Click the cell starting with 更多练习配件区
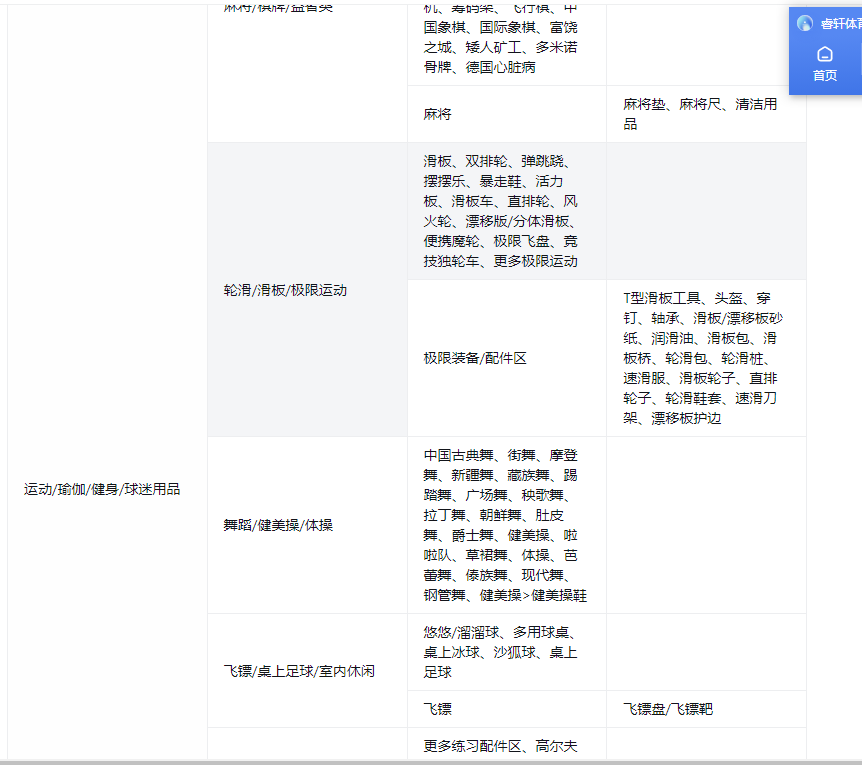The image size is (862, 765). 500,746
